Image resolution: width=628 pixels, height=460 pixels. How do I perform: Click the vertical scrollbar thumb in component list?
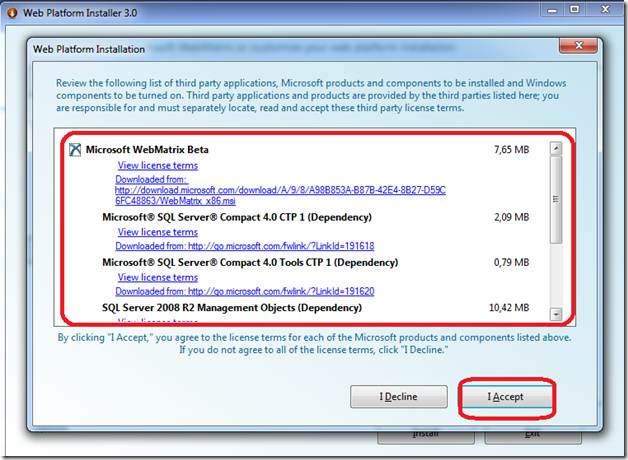[556, 199]
